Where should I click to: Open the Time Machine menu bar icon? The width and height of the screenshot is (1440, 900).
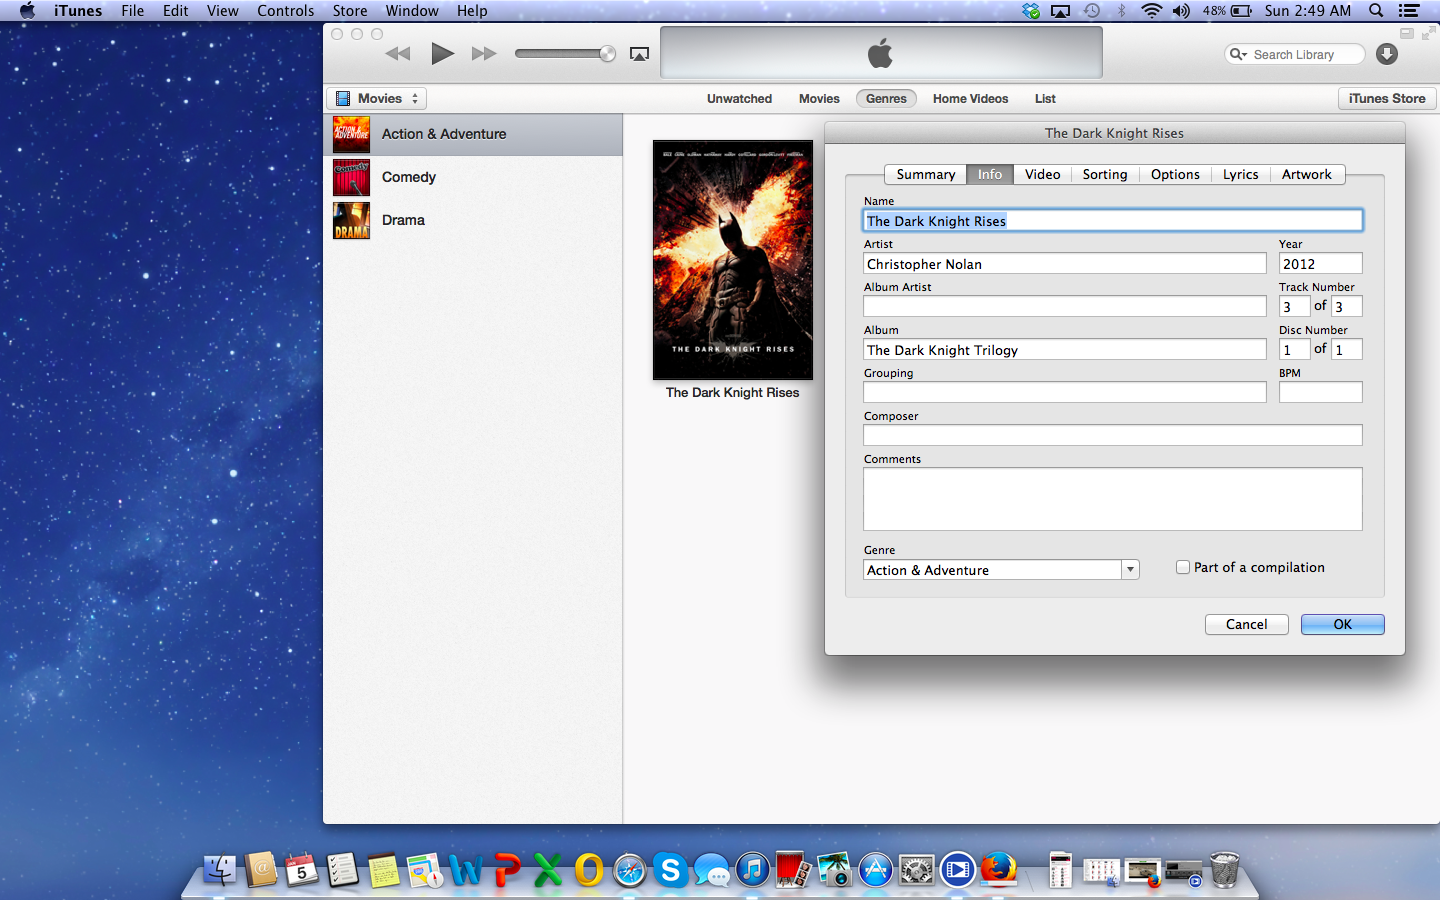1092,11
